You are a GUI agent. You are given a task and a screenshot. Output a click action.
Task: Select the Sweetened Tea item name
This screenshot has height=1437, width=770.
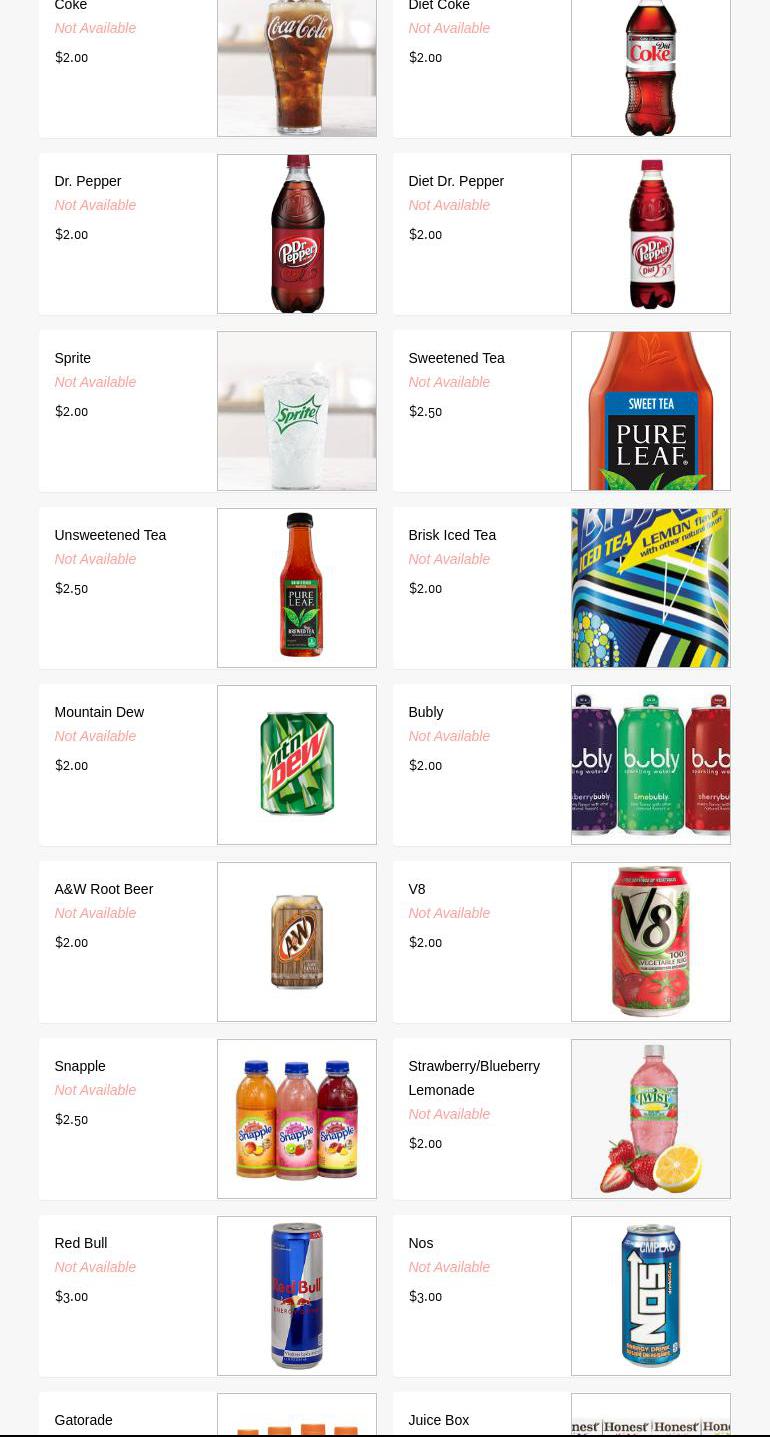coord(456,358)
